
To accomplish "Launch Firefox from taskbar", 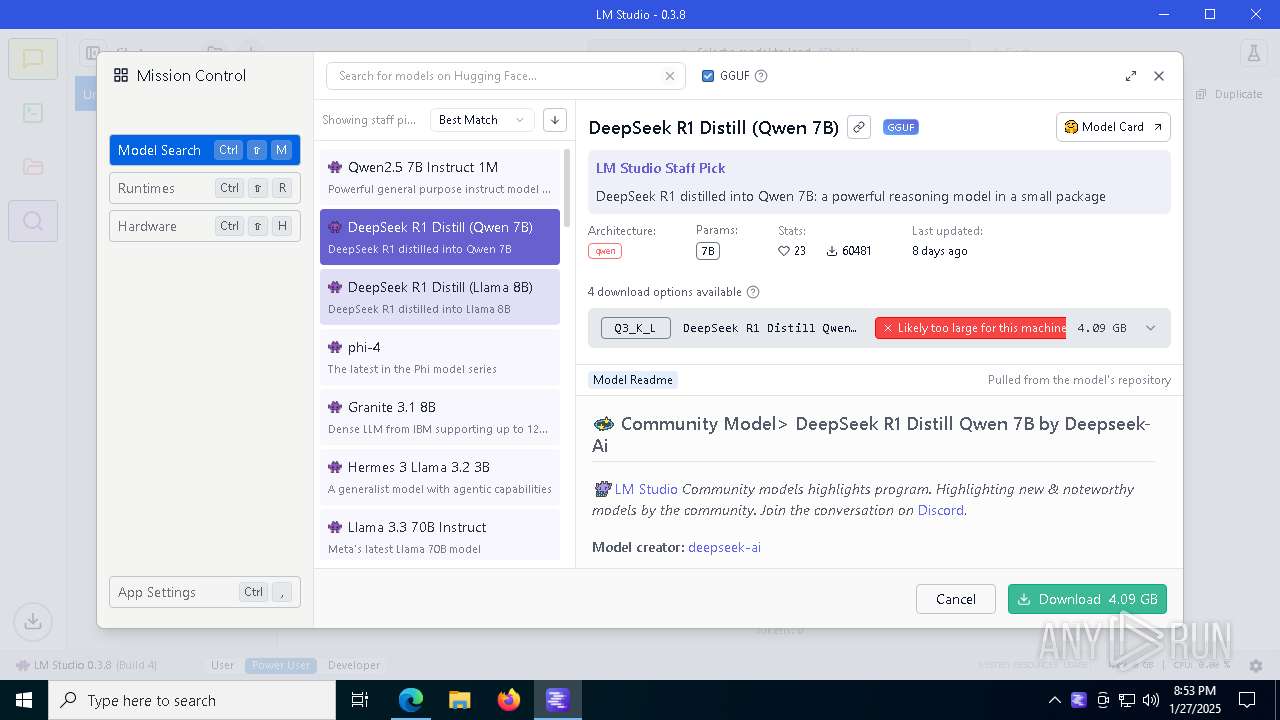I will (508, 700).
